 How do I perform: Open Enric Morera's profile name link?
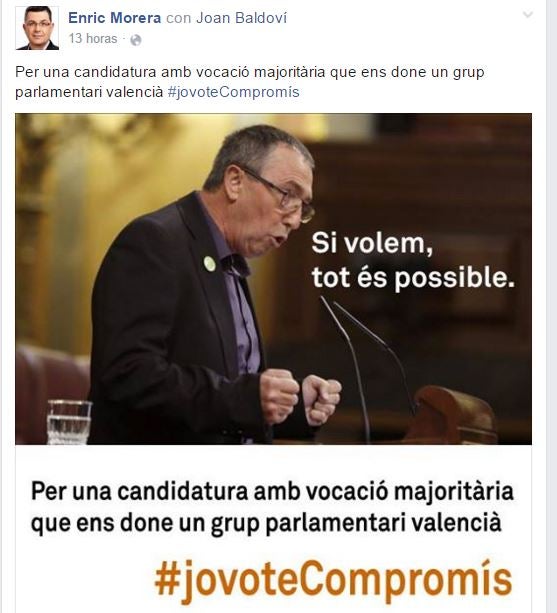point(115,18)
